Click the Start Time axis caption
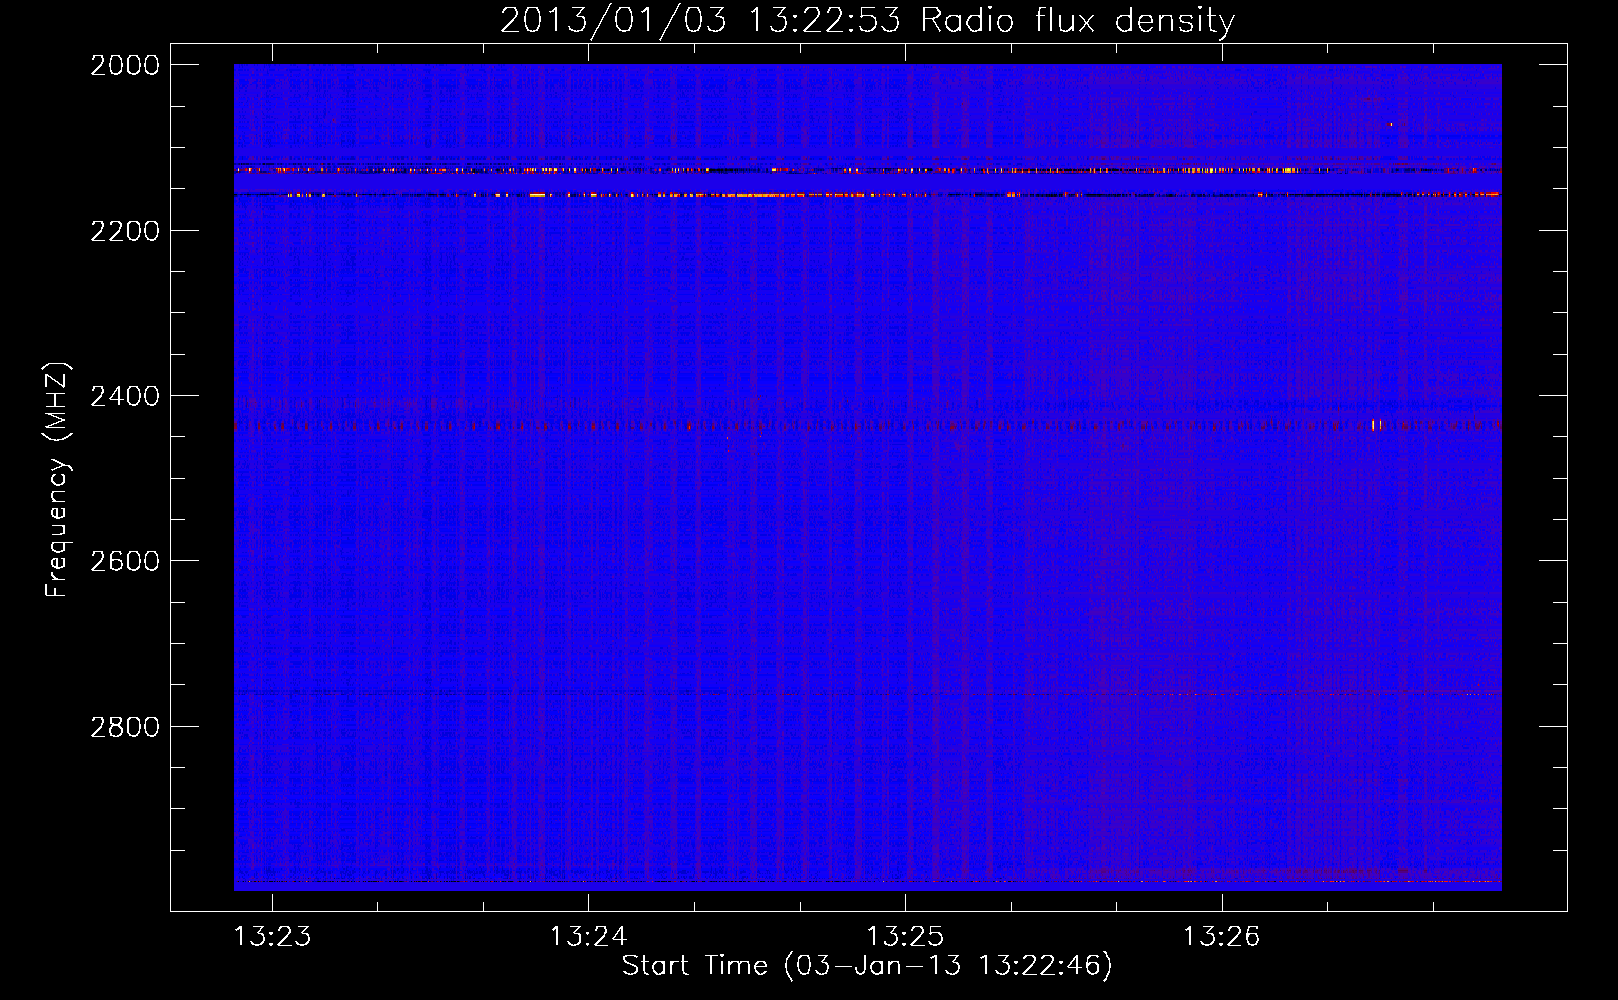The width and height of the screenshot is (1618, 1000). pyautogui.click(x=867, y=966)
